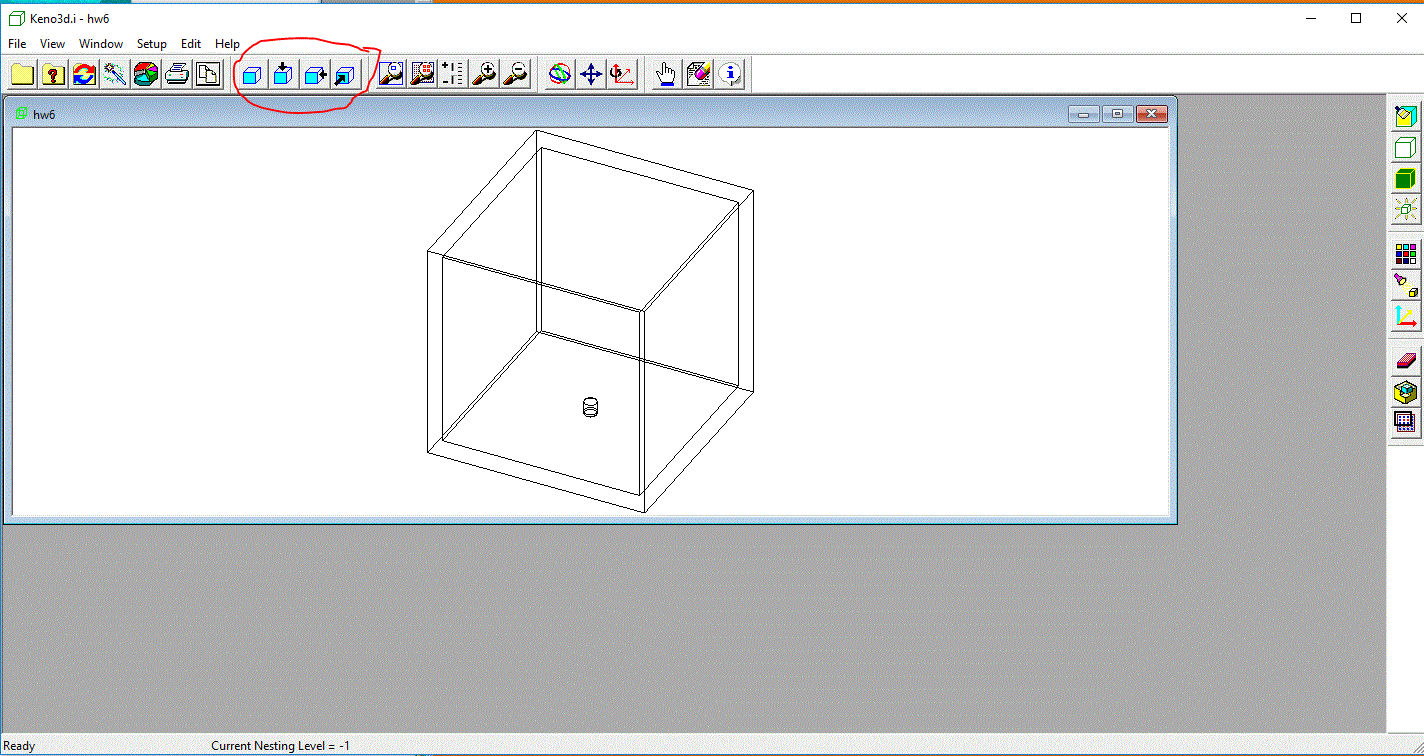
Task: Close the Keno3d.i main window
Action: pyautogui.click(x=1401, y=18)
